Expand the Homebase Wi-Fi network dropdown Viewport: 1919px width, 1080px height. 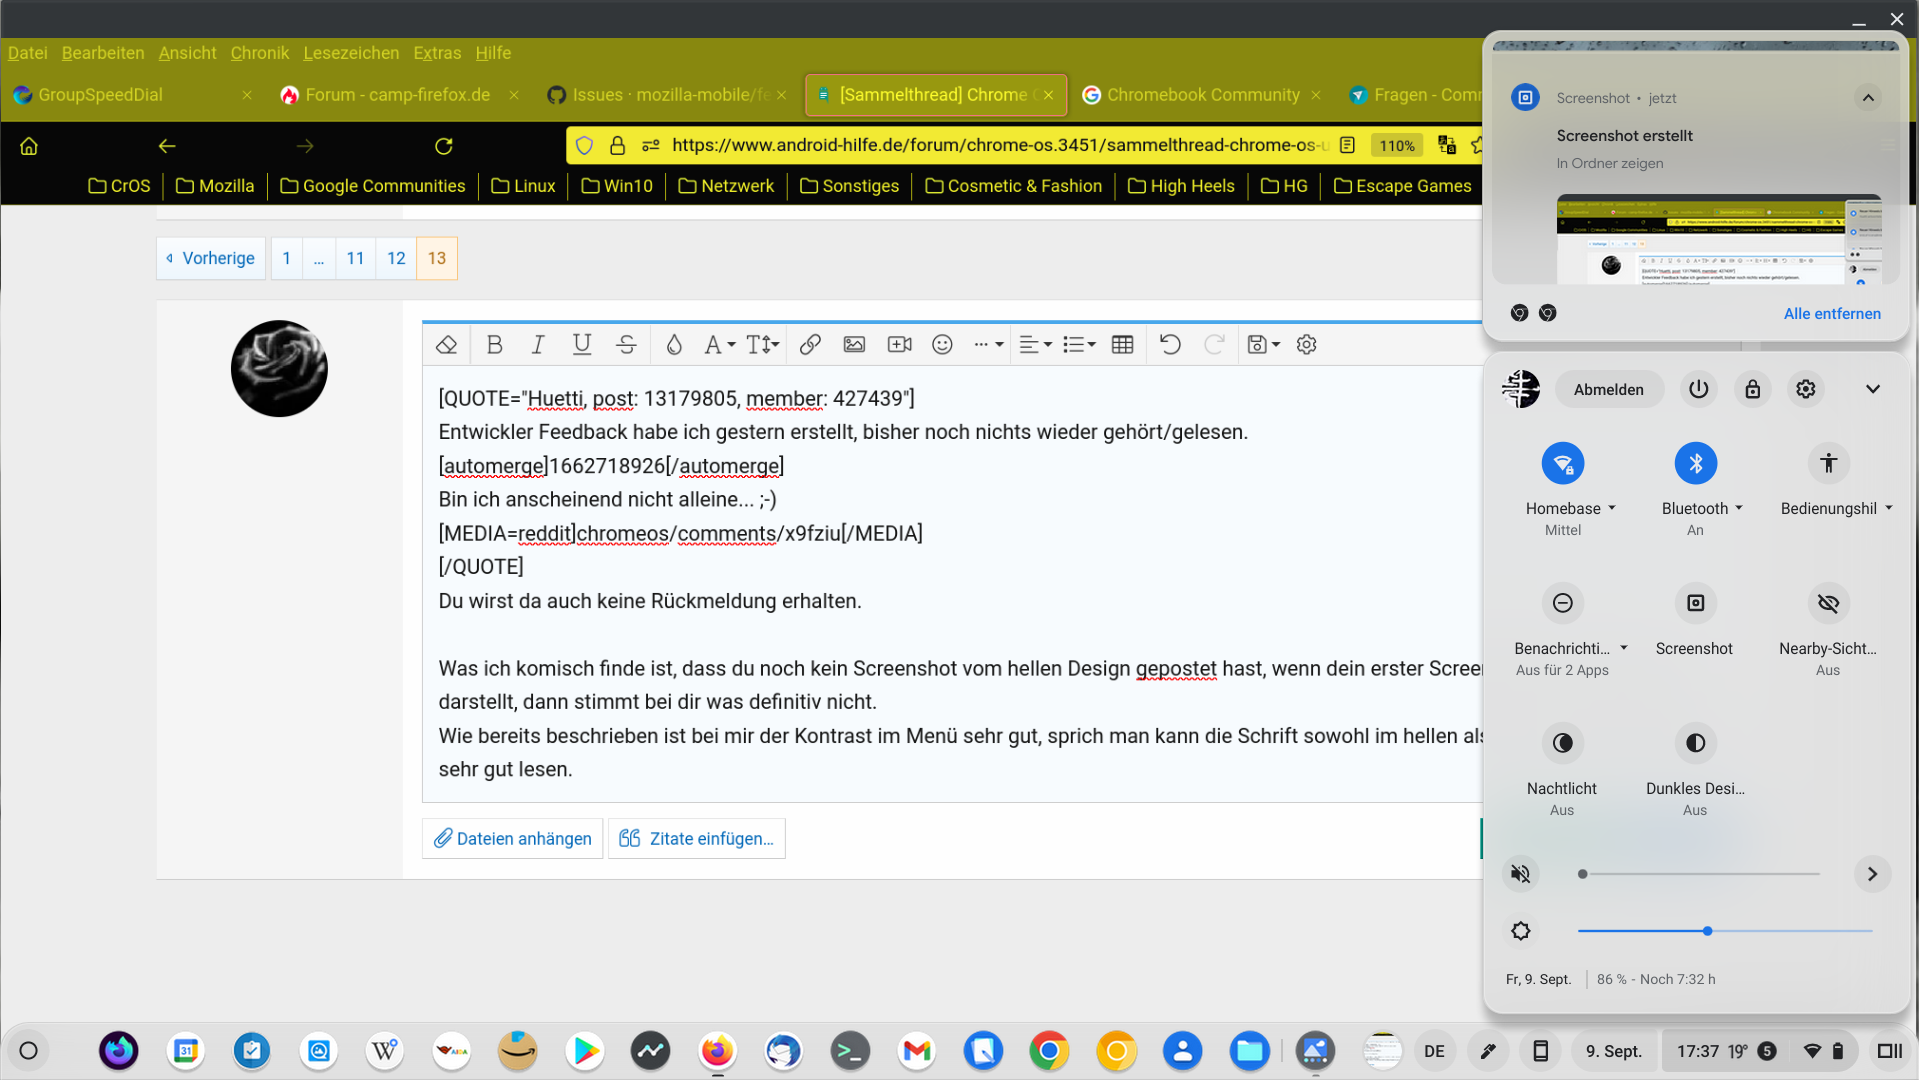[1612, 509]
